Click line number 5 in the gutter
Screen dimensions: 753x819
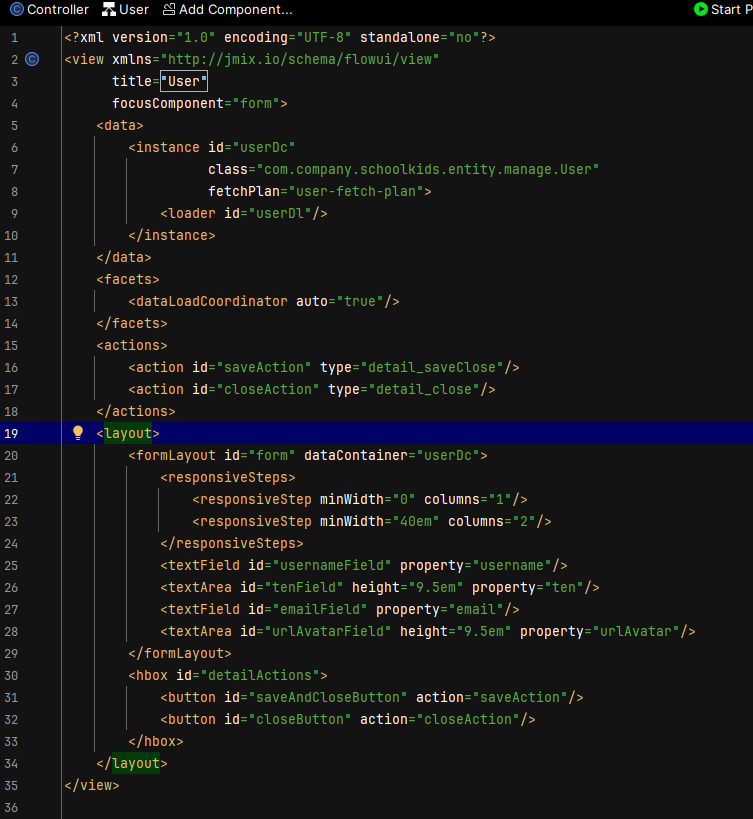pyautogui.click(x=15, y=126)
